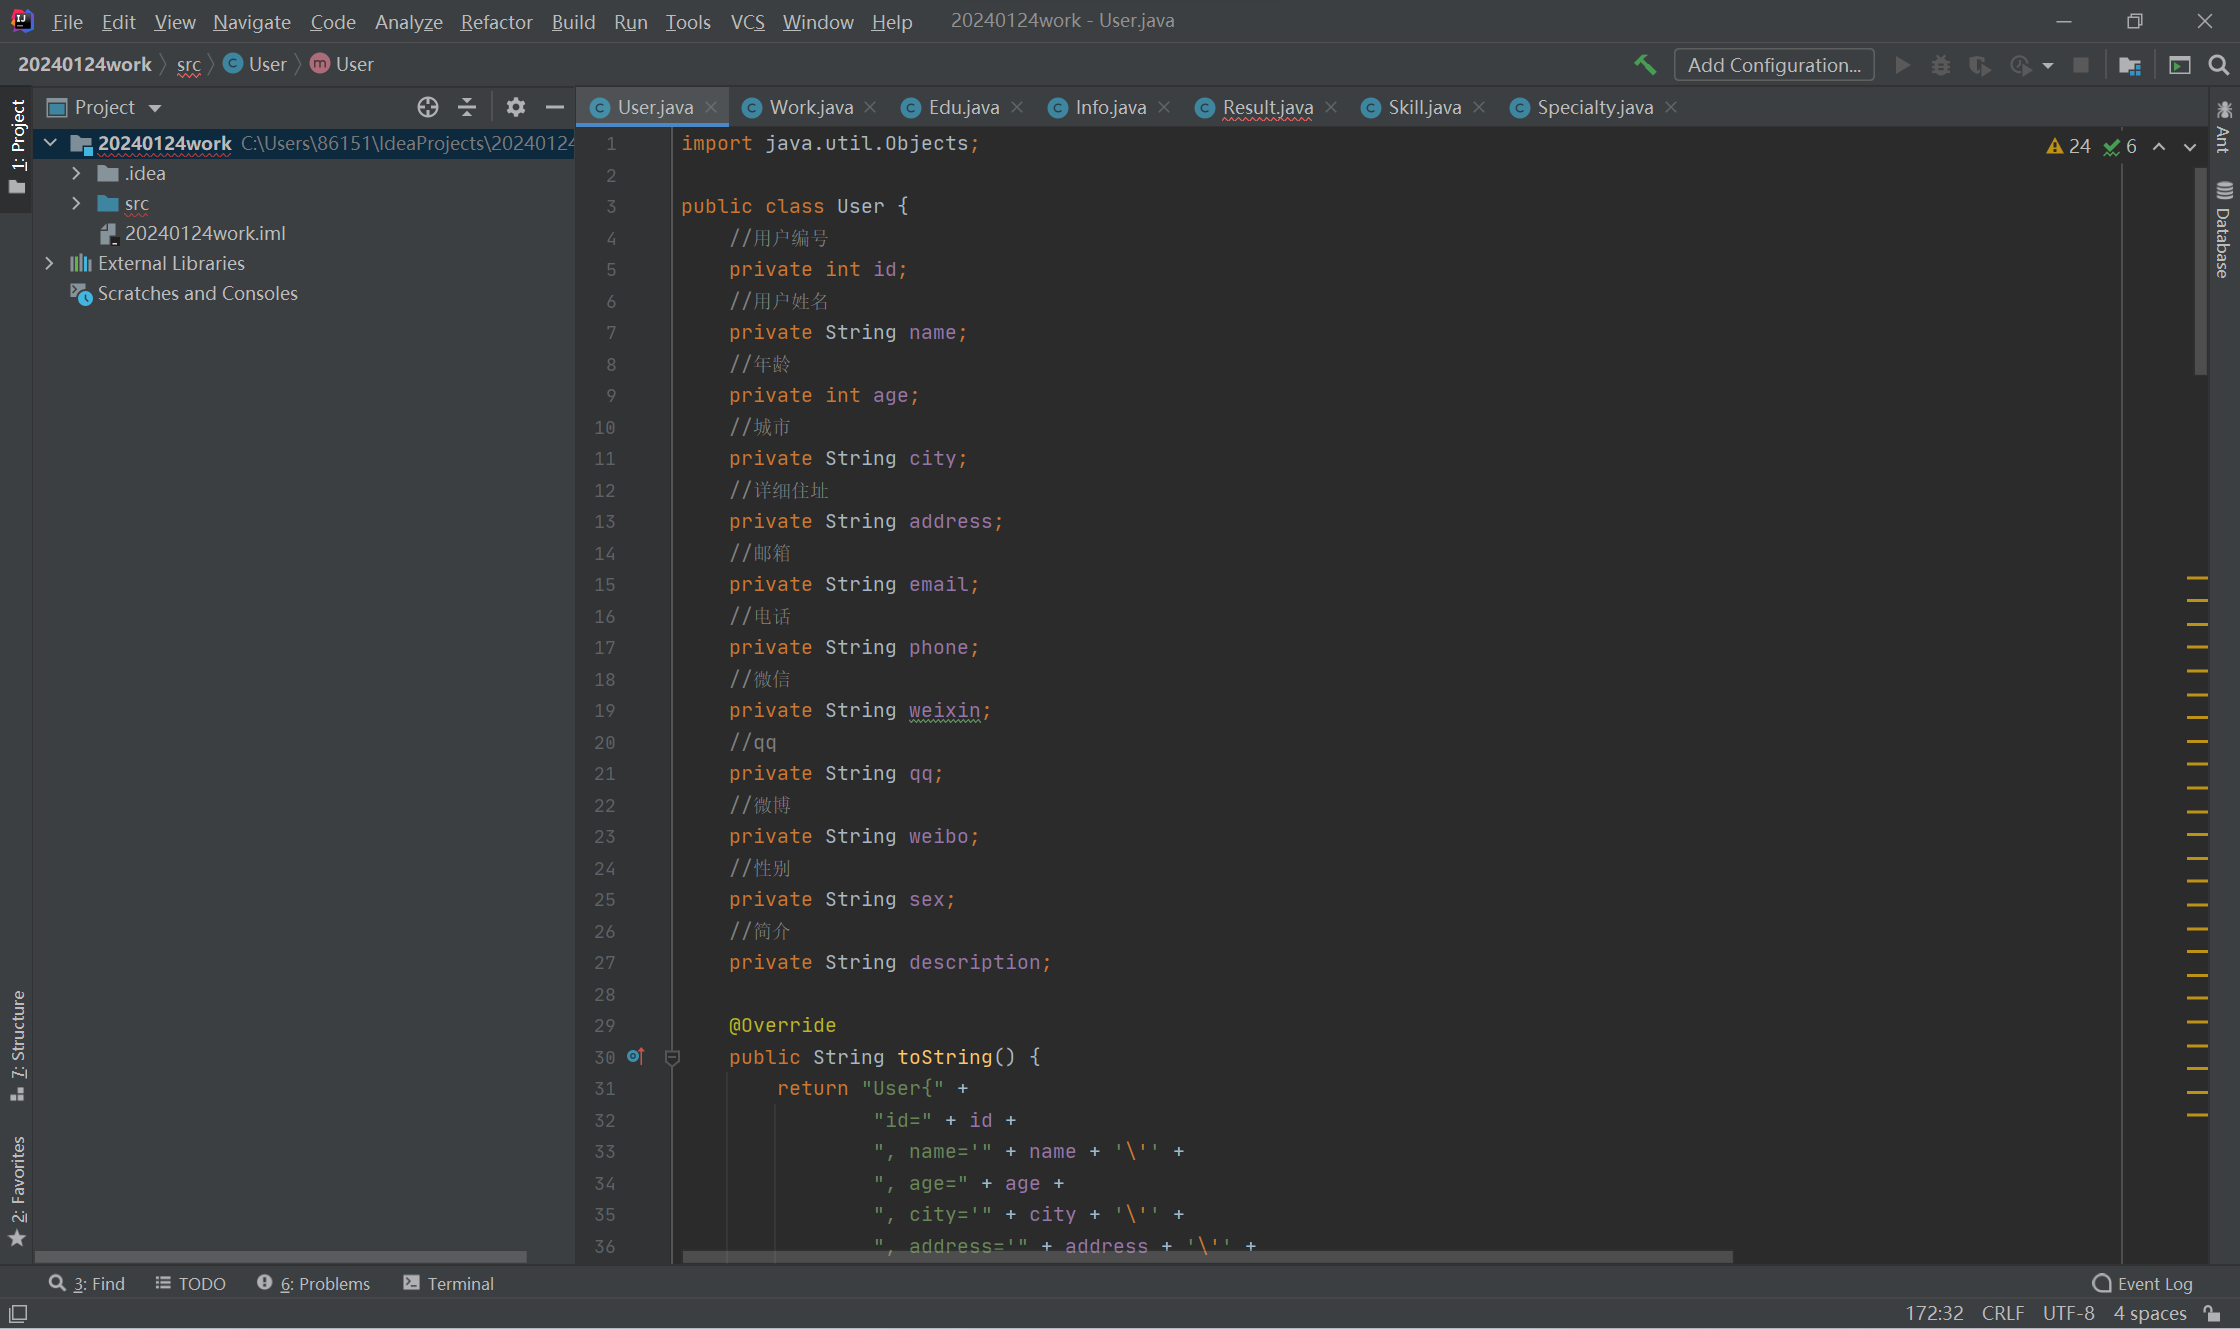Click the editor vertical scrollbar thumb
The height and width of the screenshot is (1329, 2240).
(2199, 270)
